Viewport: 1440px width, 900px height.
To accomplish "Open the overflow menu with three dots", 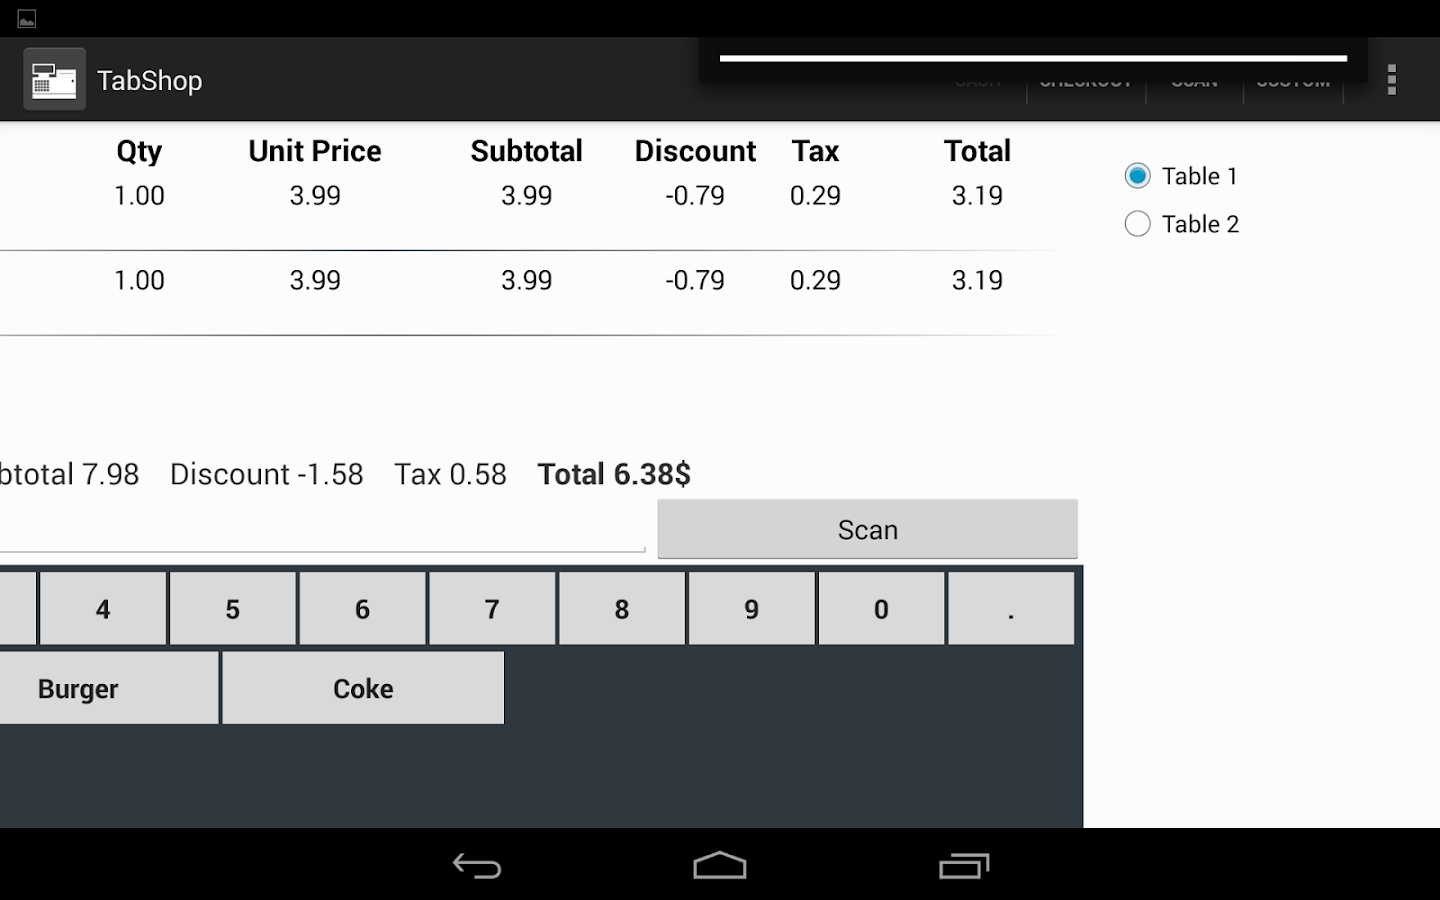I will [x=1391, y=79].
